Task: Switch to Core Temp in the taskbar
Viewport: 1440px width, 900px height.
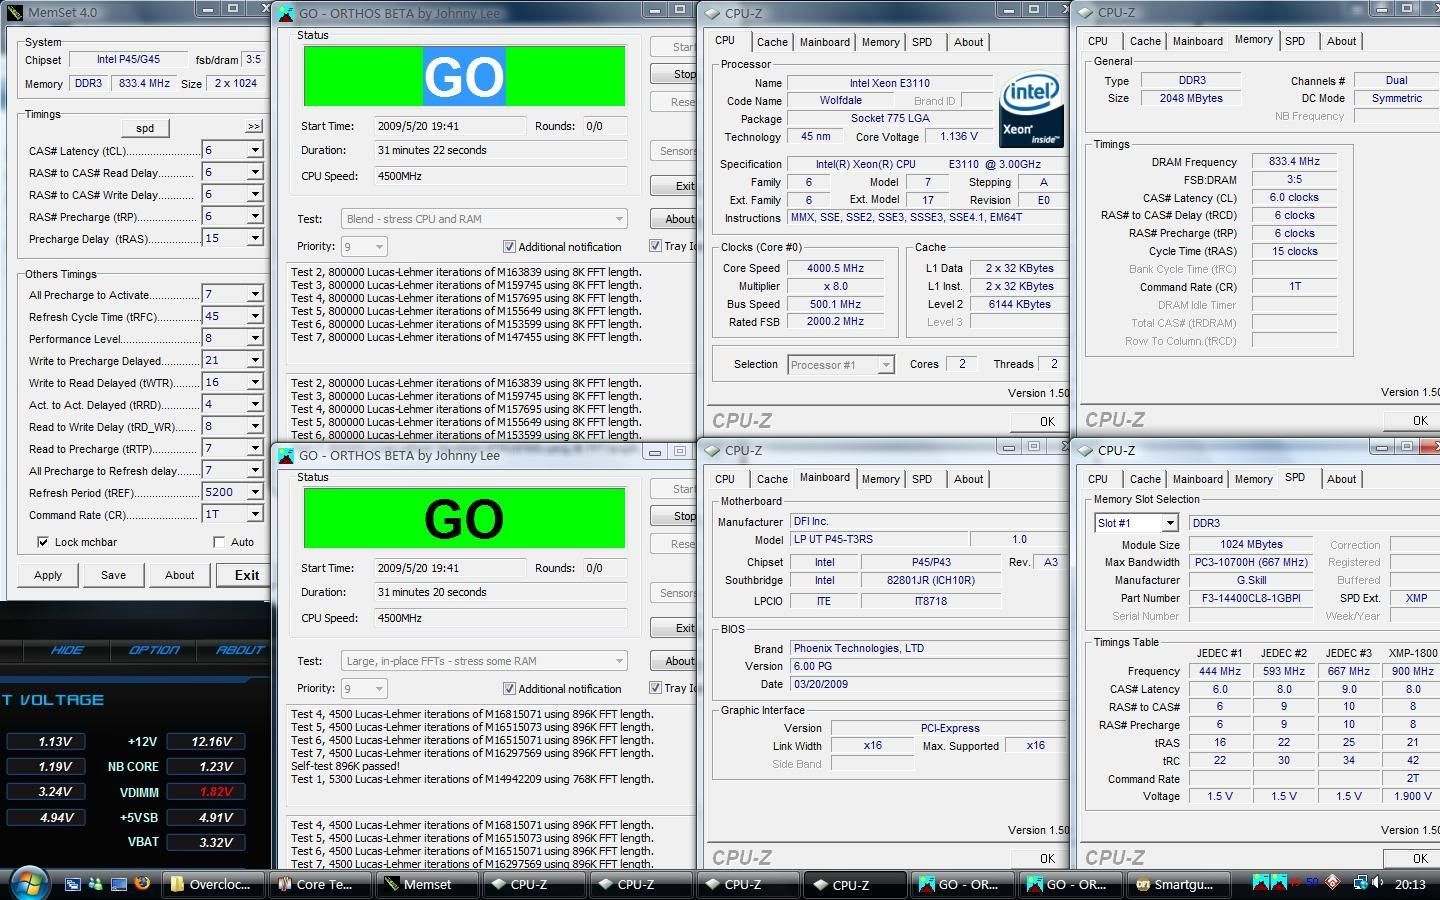Action: (x=320, y=885)
